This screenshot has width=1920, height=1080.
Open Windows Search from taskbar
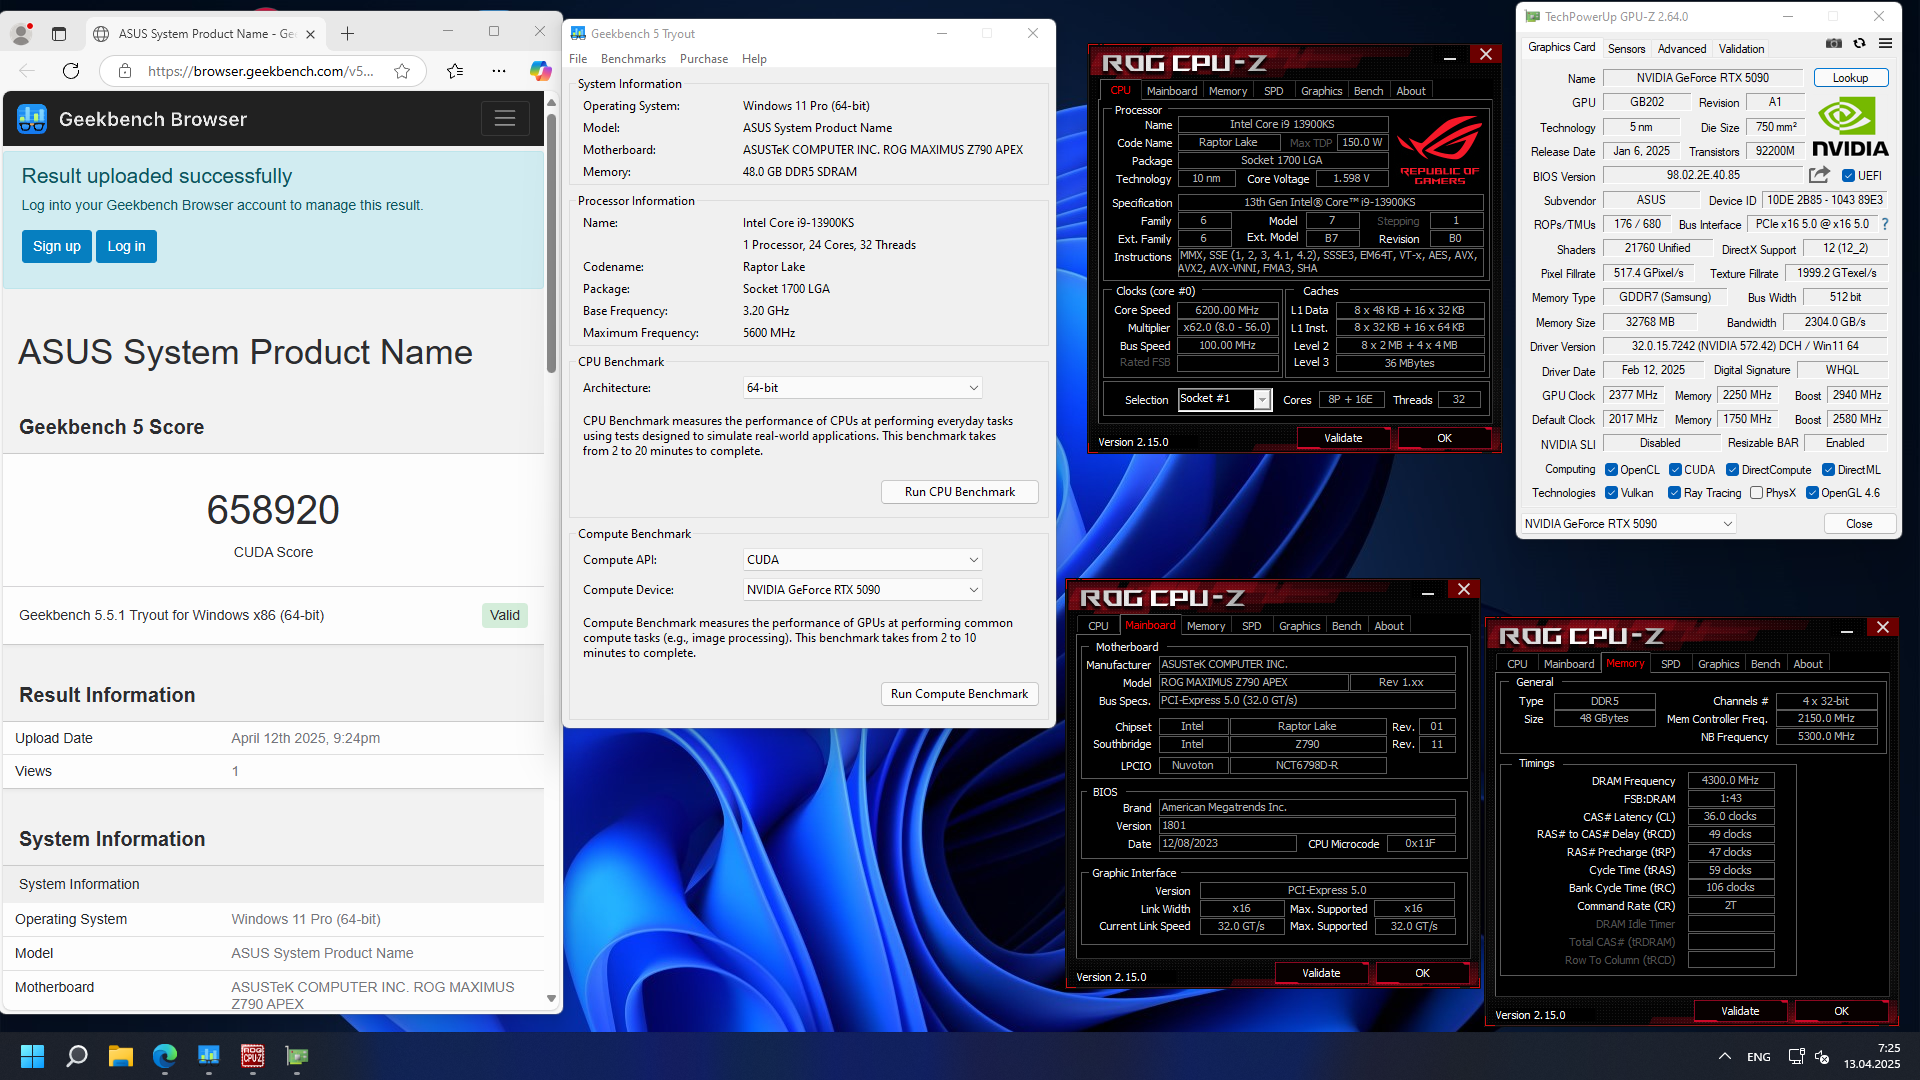tap(77, 1056)
